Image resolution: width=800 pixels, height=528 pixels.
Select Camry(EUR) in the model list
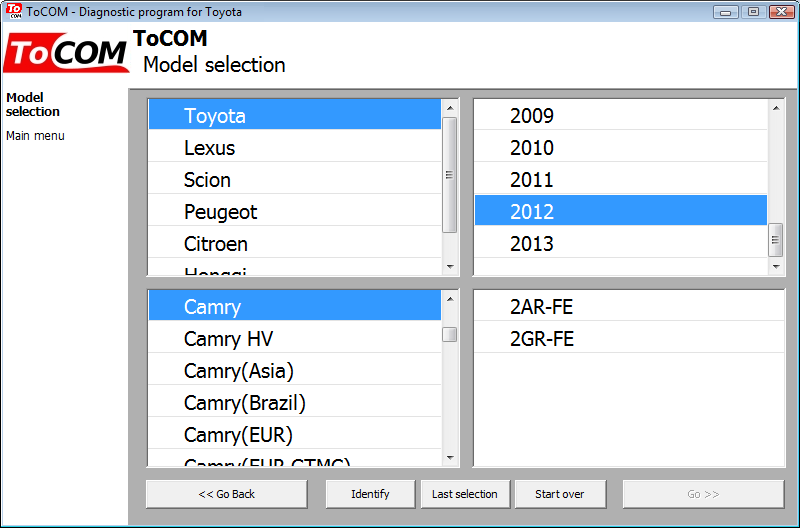[x=295, y=435]
